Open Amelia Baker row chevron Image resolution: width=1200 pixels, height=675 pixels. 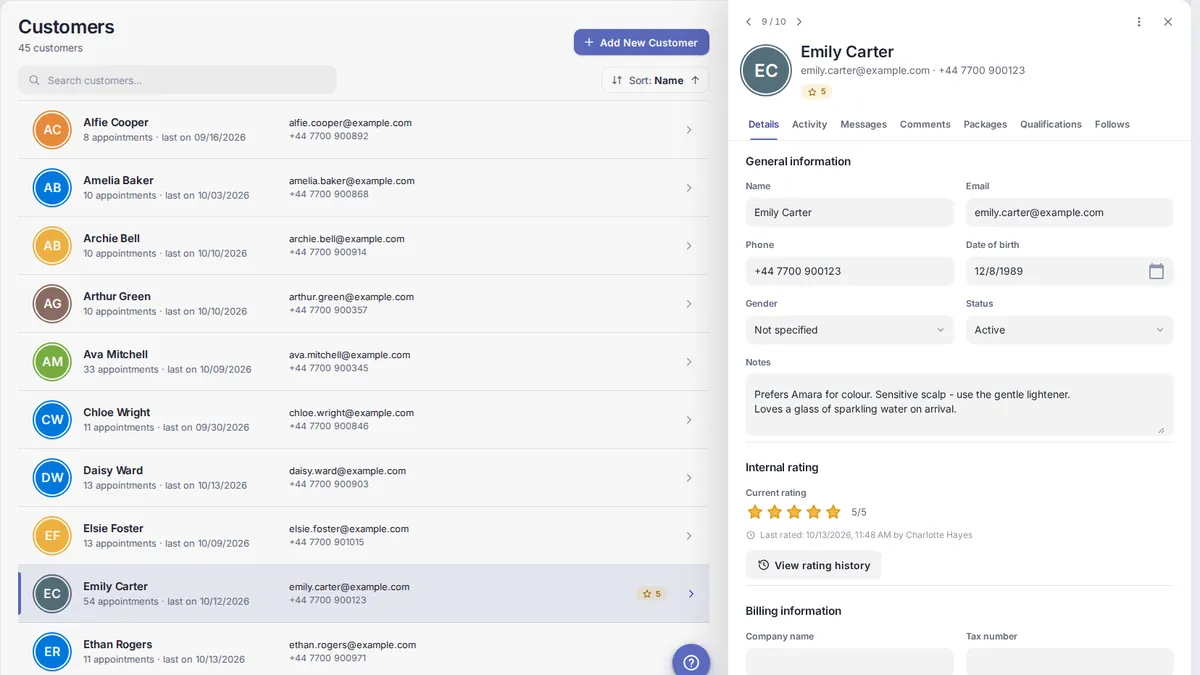coord(689,188)
